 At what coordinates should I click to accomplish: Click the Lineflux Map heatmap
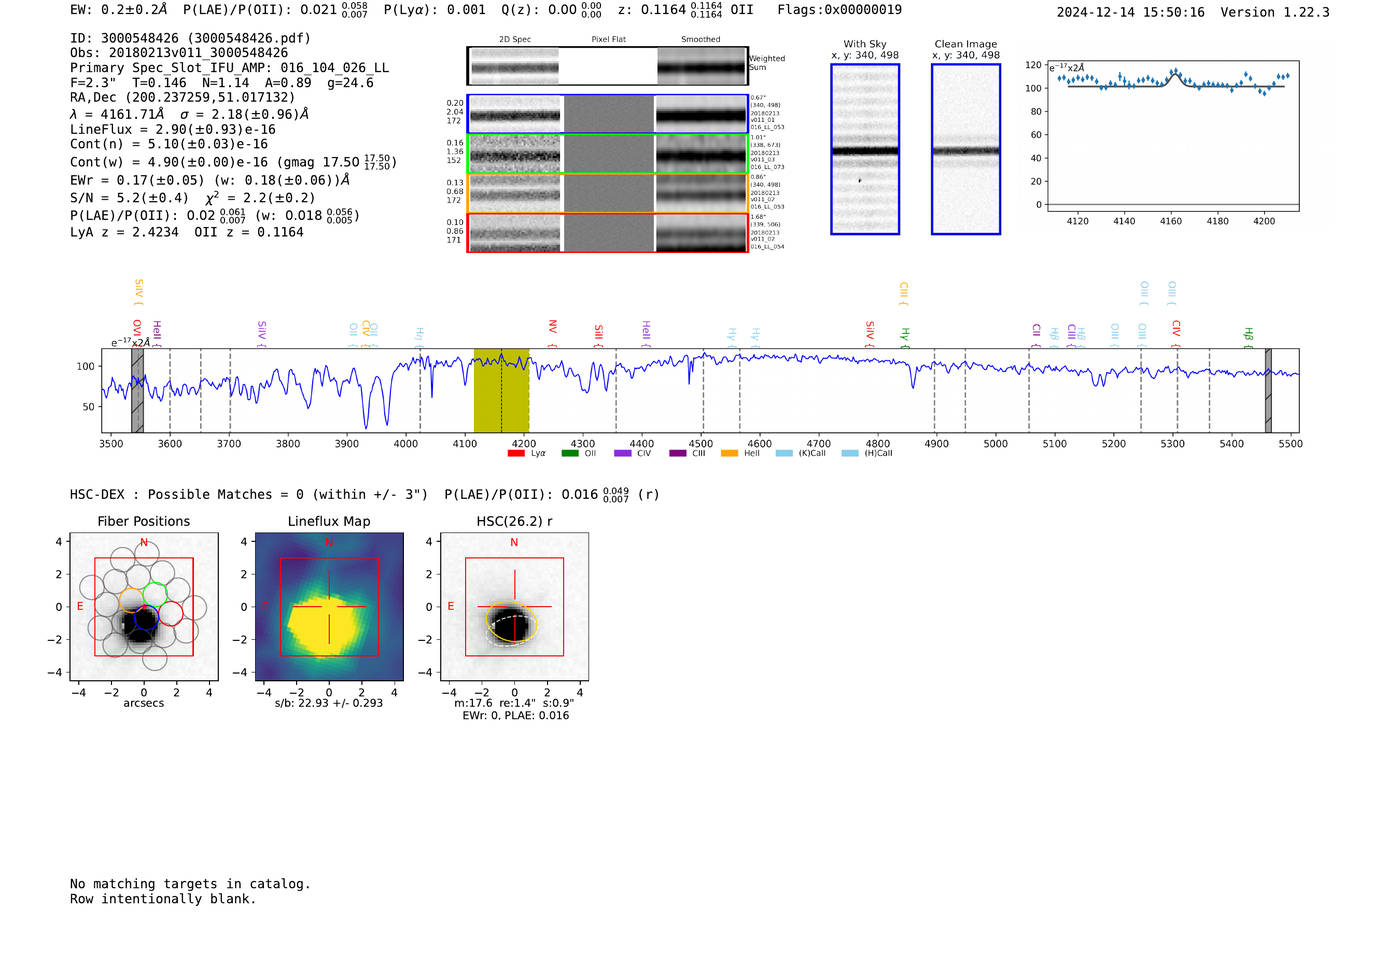[x=329, y=607]
